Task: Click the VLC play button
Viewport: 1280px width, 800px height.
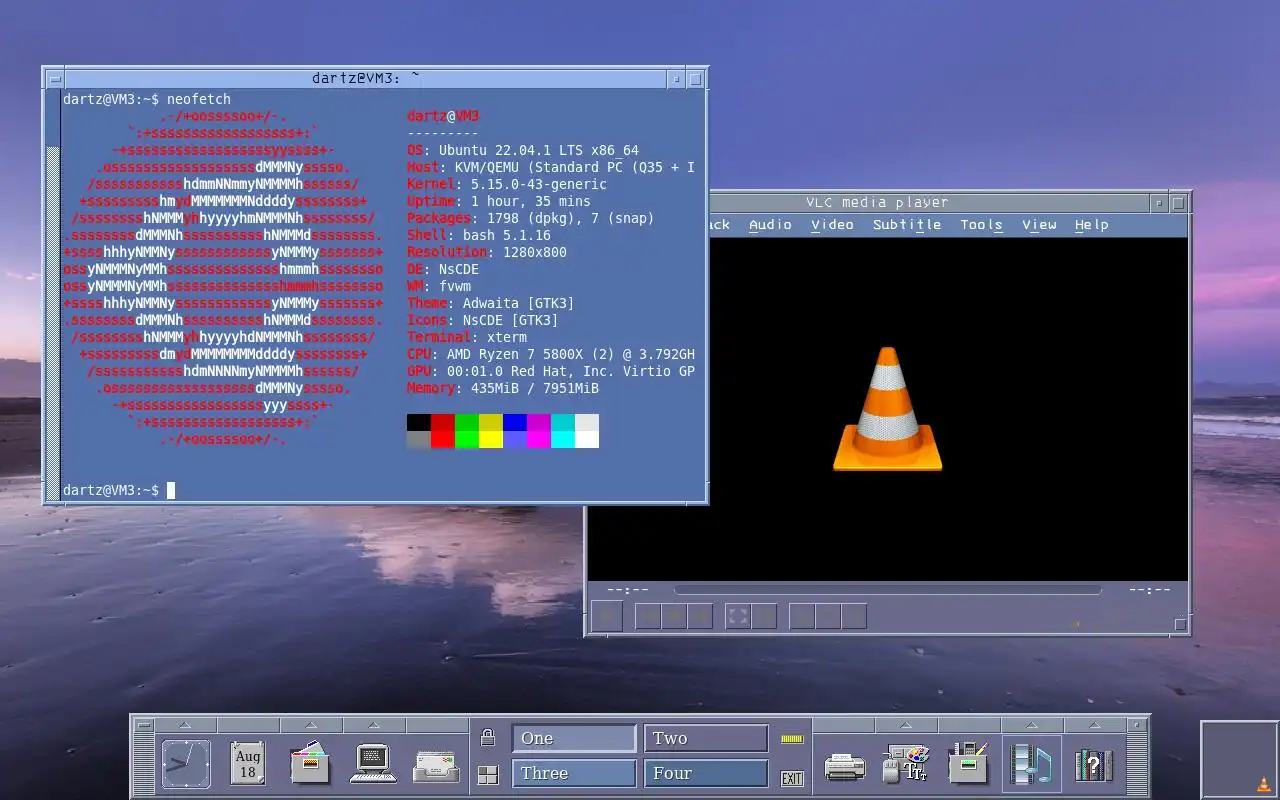Action: 607,616
